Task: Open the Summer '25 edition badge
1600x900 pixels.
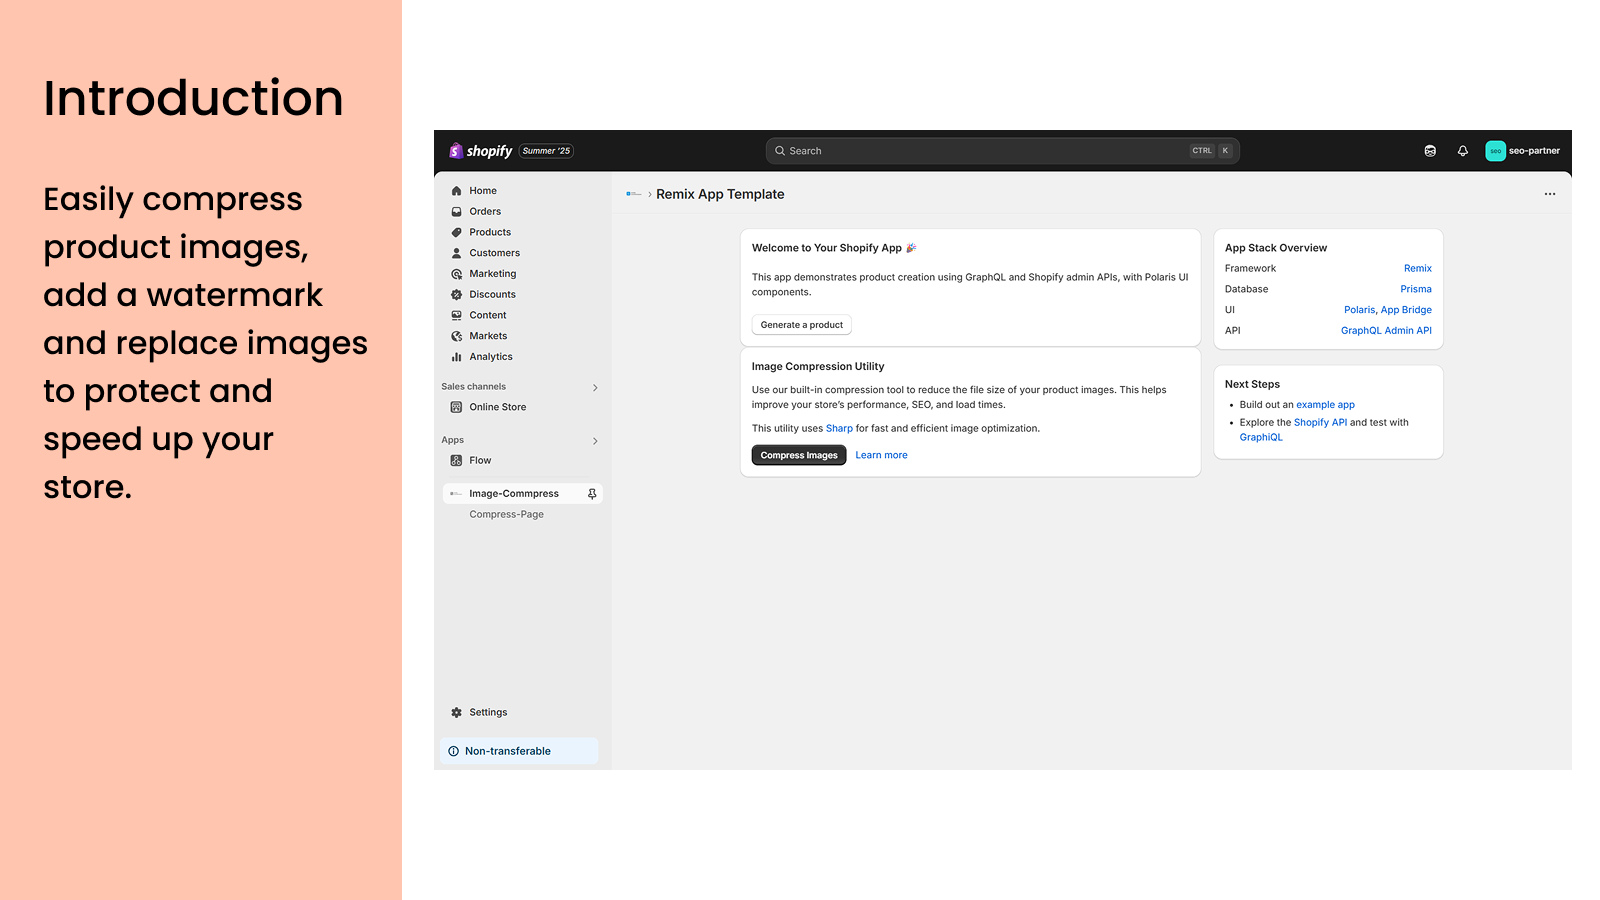Action: click(x=546, y=151)
